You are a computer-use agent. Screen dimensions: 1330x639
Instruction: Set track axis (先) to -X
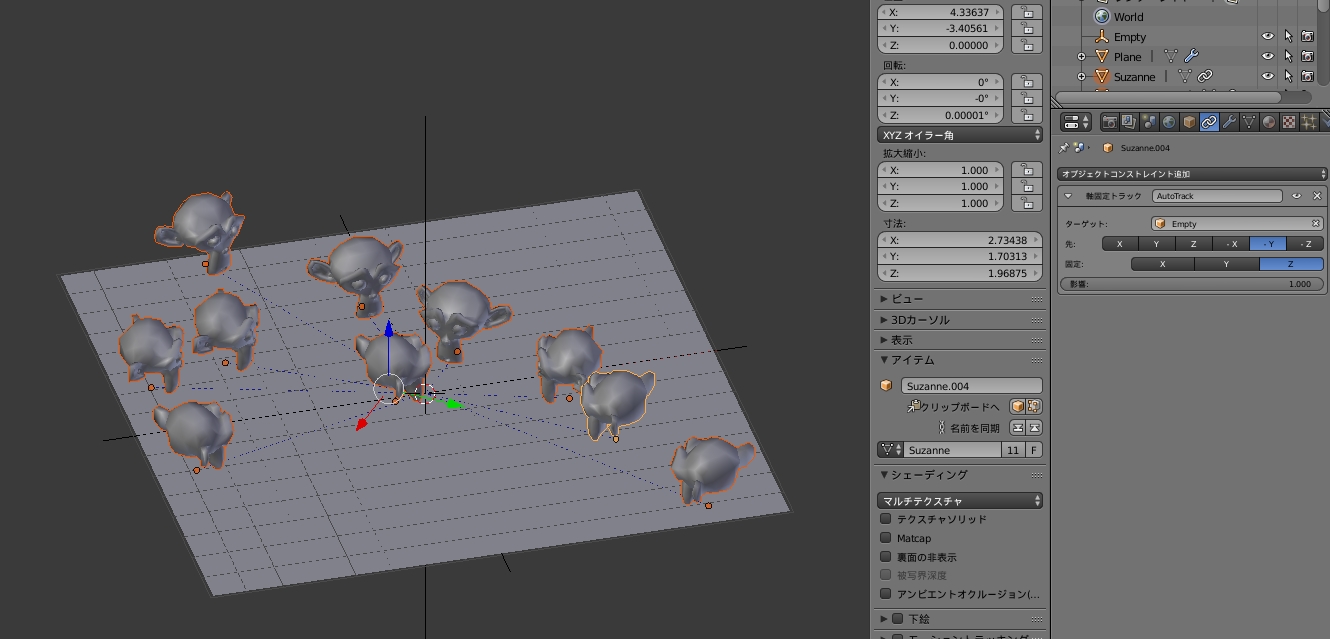[x=1231, y=244]
